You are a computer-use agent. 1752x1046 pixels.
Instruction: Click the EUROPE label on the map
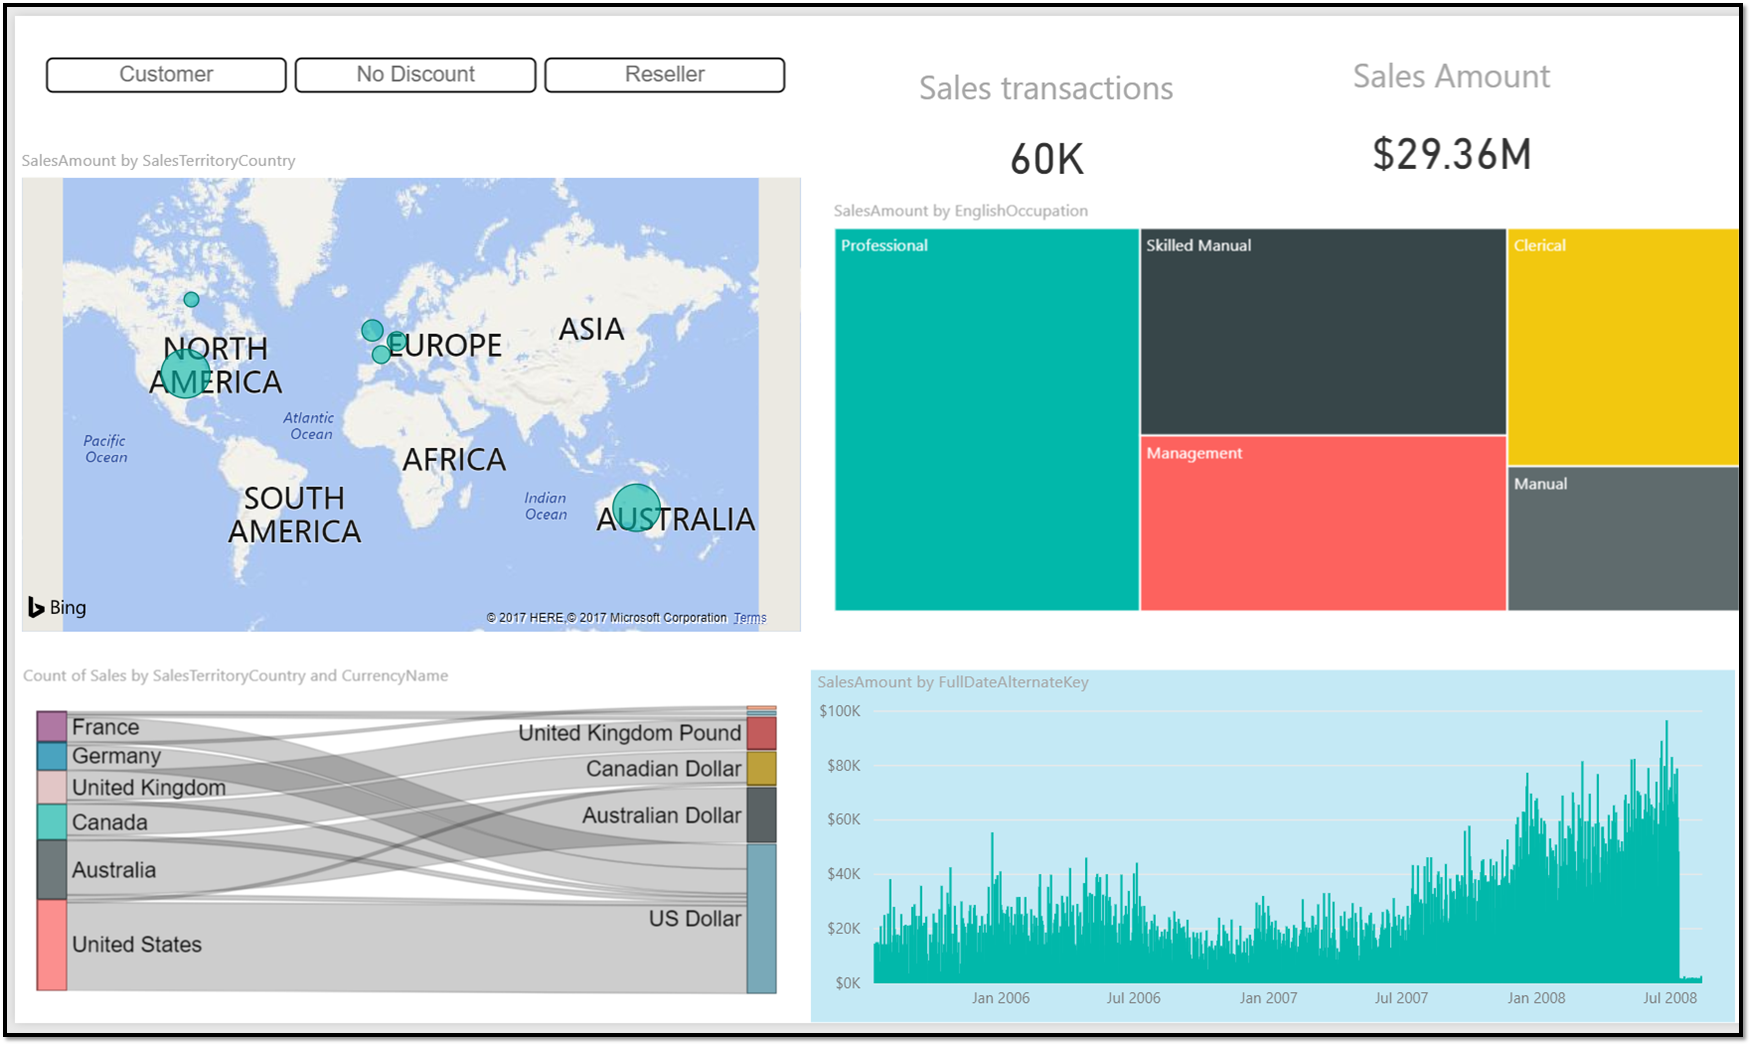[x=445, y=345]
